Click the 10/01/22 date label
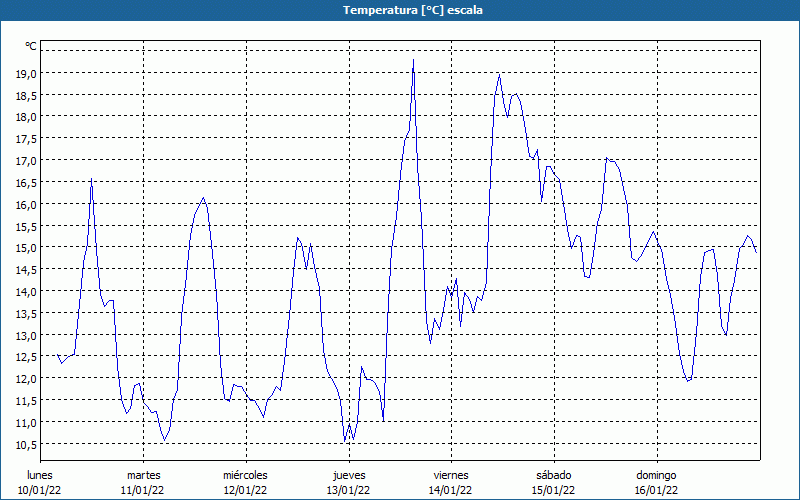 [x=40, y=490]
